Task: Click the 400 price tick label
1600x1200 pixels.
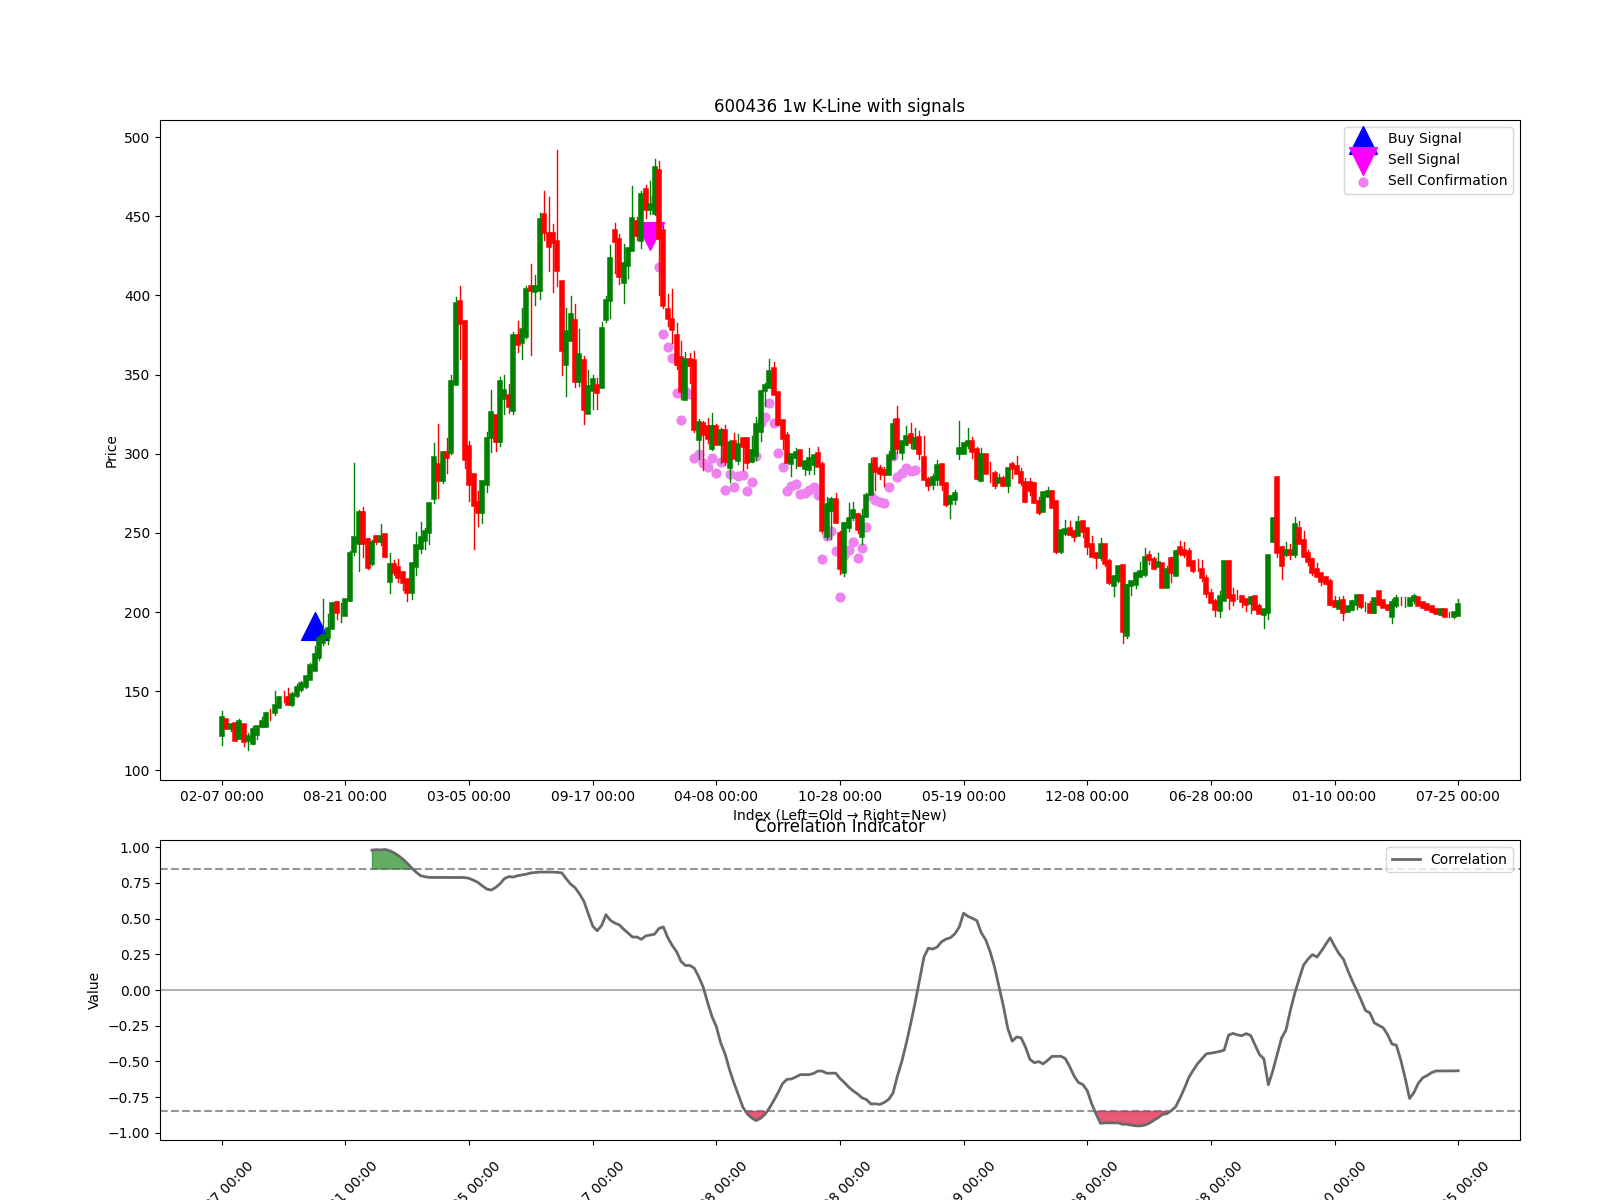Action: point(137,296)
